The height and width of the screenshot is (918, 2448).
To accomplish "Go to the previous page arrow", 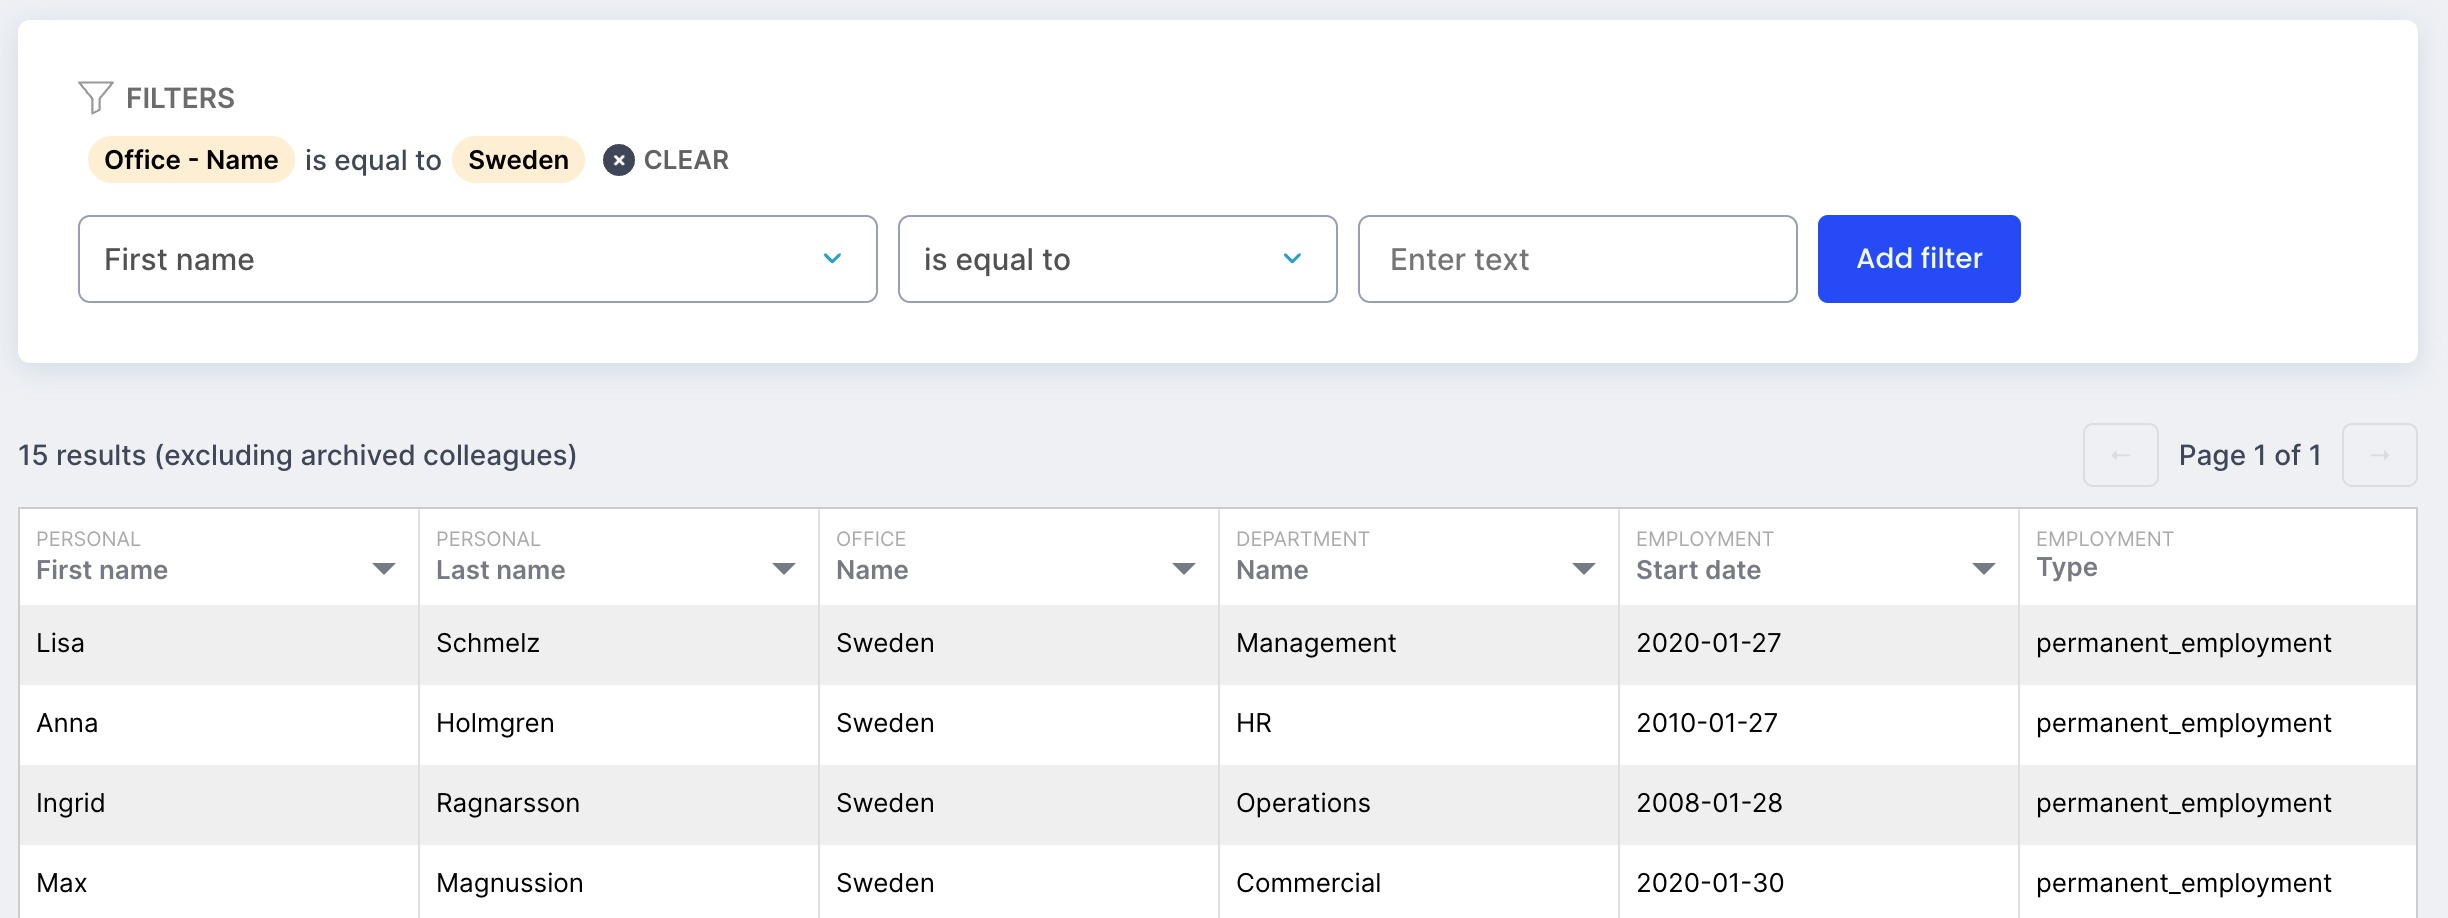I will (x=2120, y=456).
